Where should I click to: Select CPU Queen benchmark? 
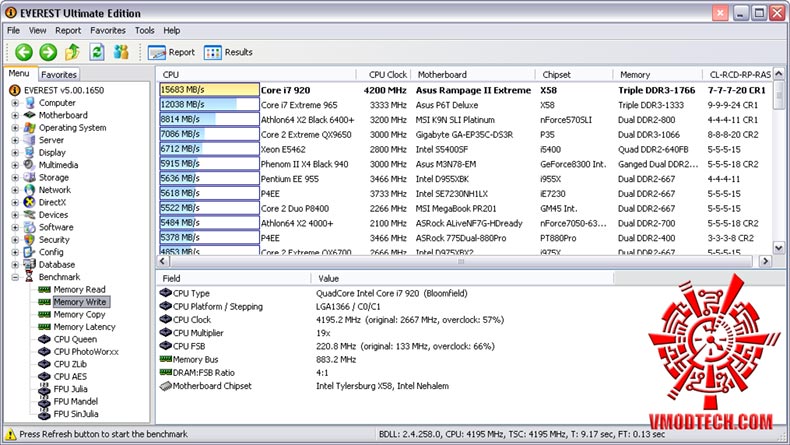pos(75,339)
